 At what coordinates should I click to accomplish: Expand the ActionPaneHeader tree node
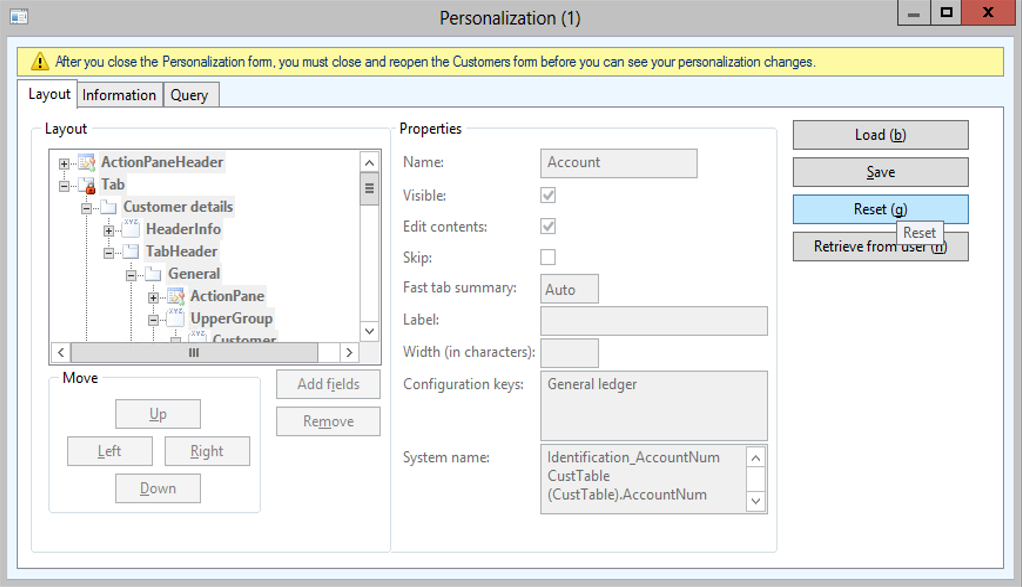coord(65,163)
